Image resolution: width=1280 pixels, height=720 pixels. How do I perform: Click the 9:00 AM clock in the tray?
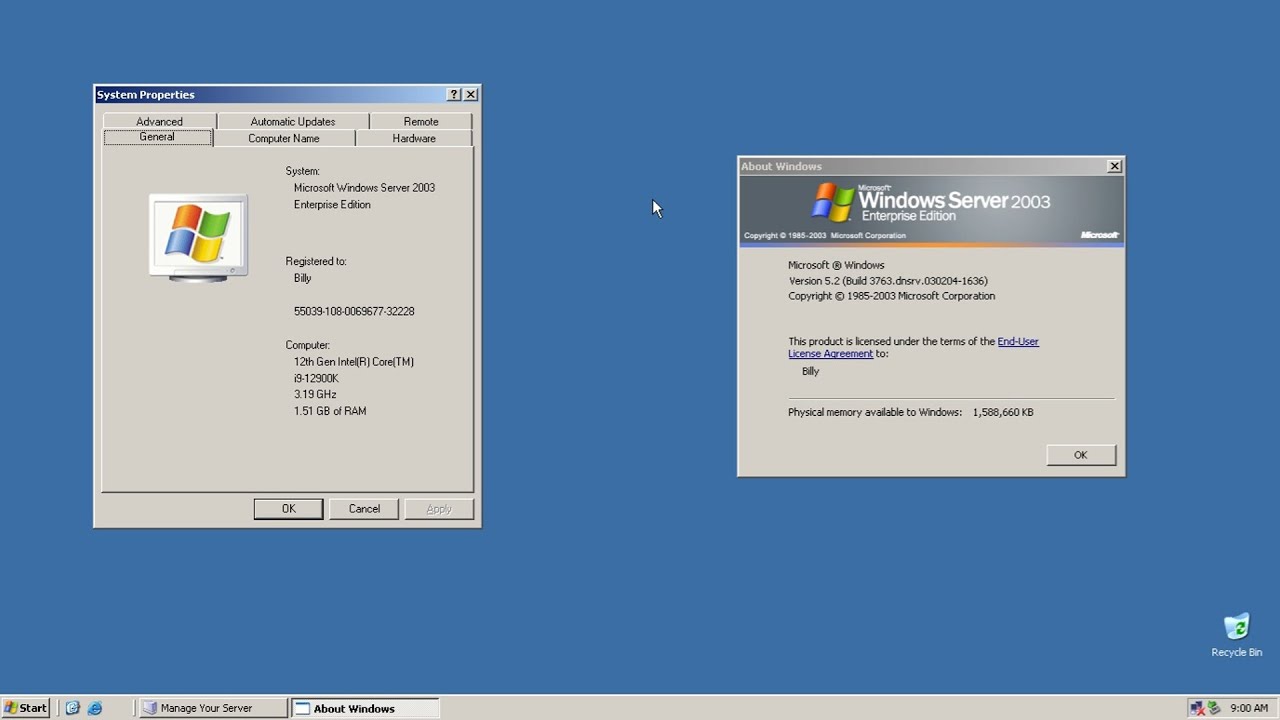coord(1249,708)
